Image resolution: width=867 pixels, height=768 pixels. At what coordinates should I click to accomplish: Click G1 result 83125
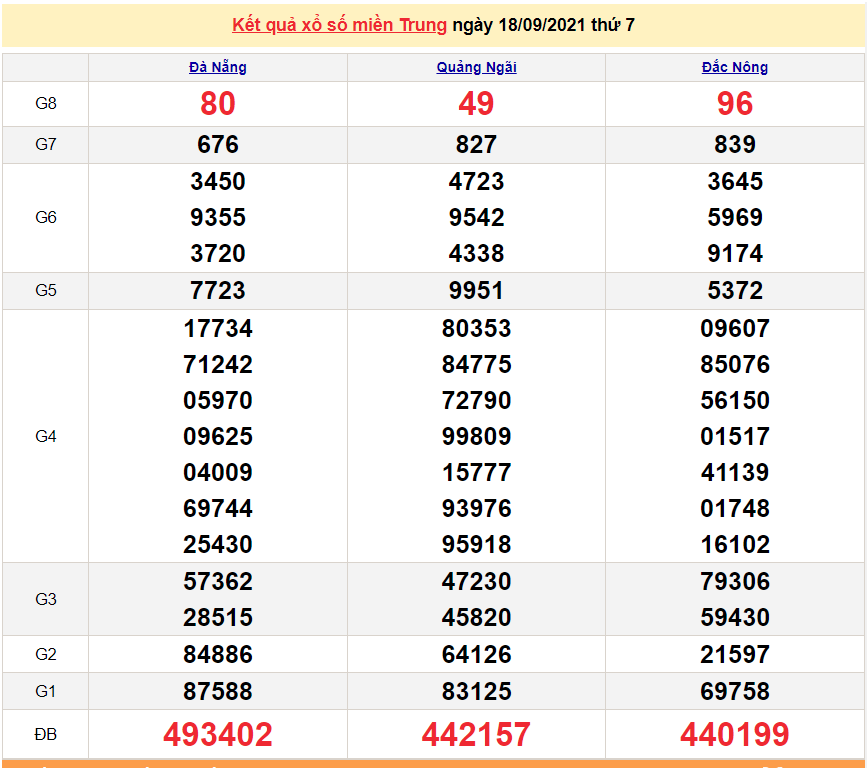tap(476, 691)
